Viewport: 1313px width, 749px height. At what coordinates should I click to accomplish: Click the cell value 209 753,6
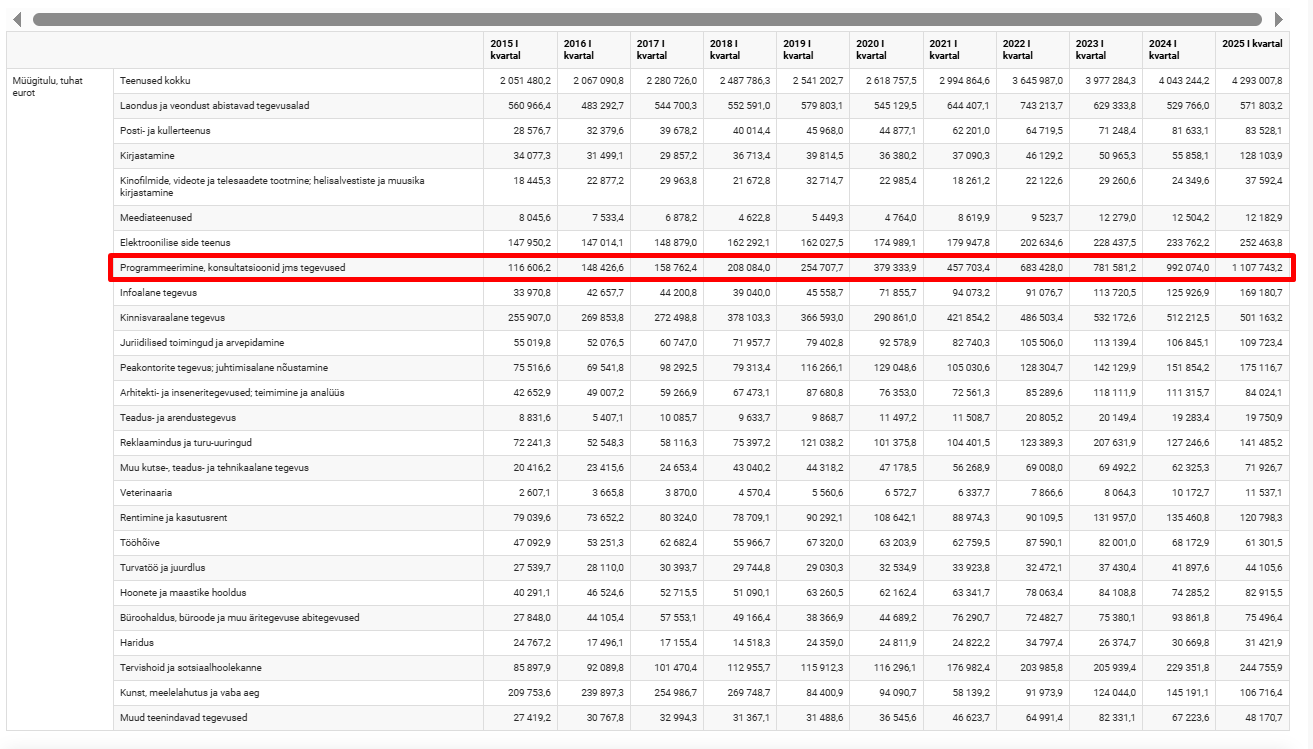pyautogui.click(x=530, y=693)
